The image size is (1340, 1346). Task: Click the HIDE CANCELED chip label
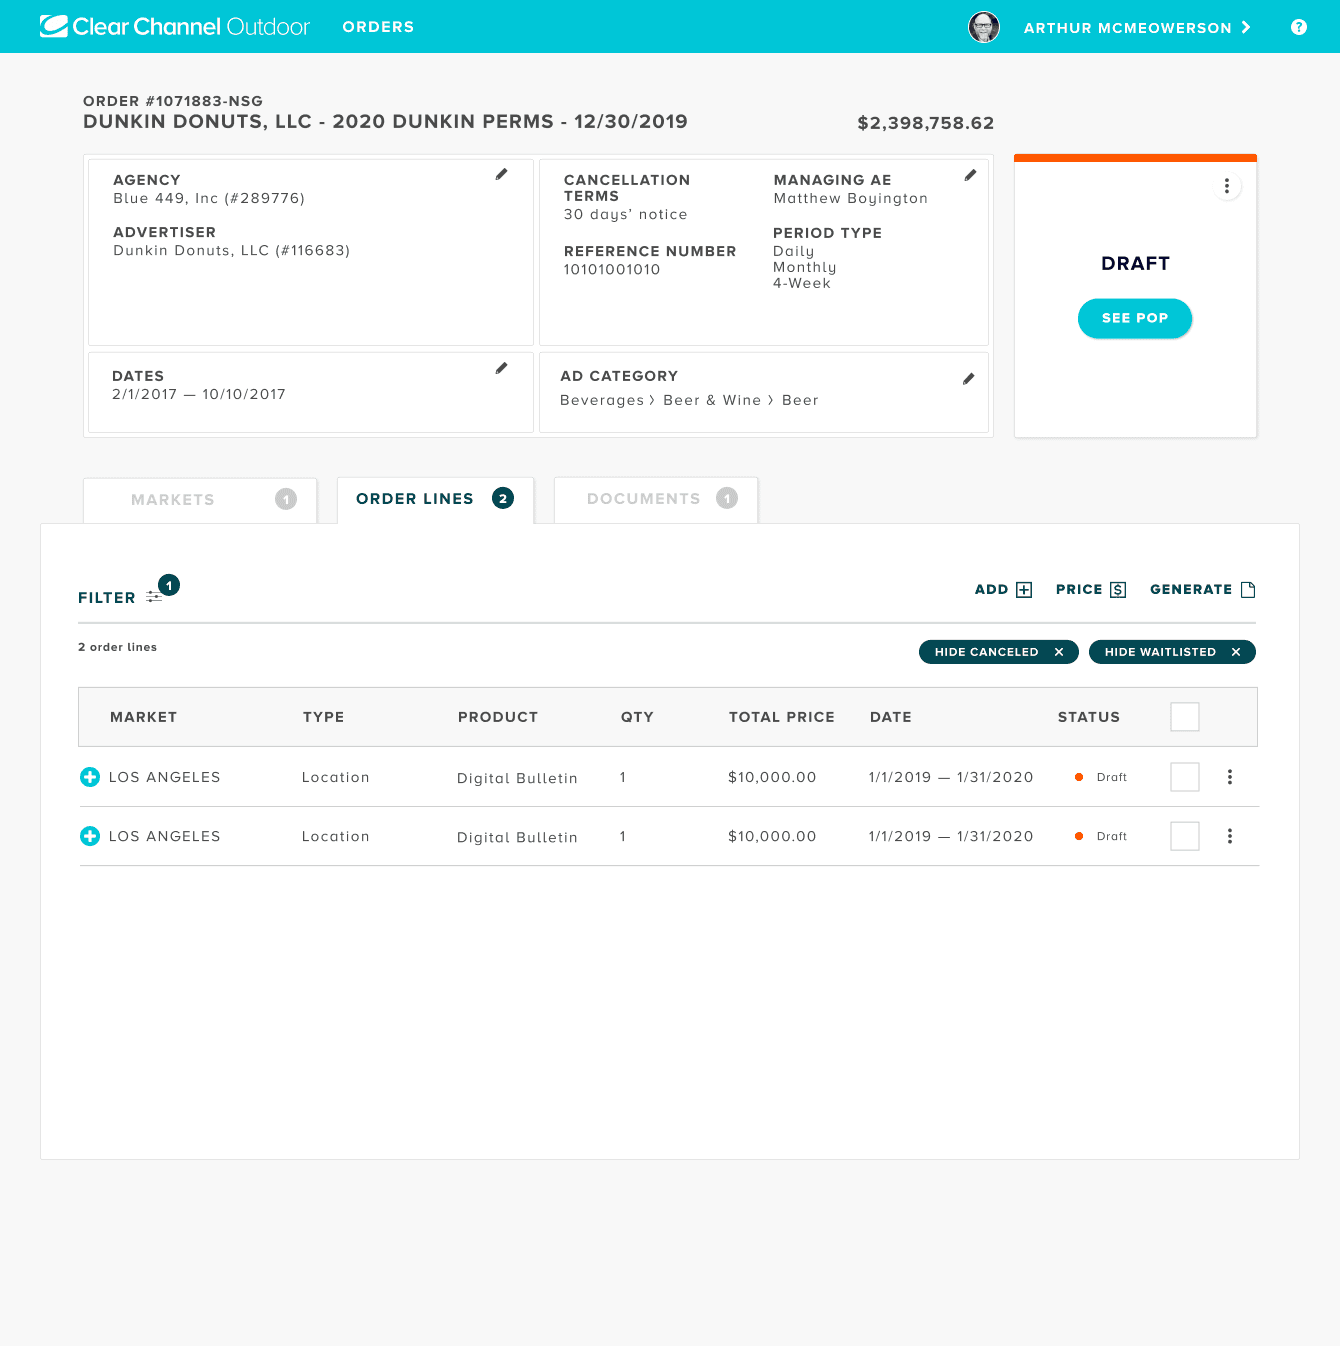[986, 652]
